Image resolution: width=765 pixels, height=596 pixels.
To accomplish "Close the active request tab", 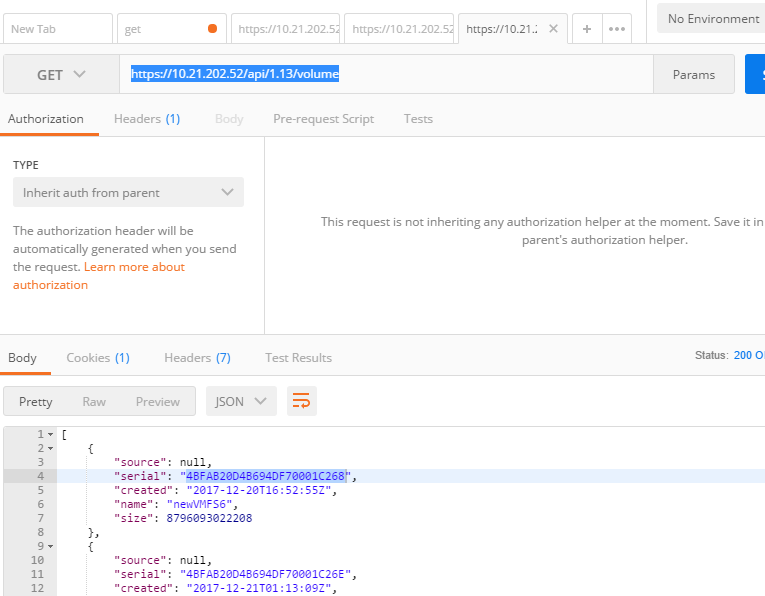I will [x=553, y=28].
